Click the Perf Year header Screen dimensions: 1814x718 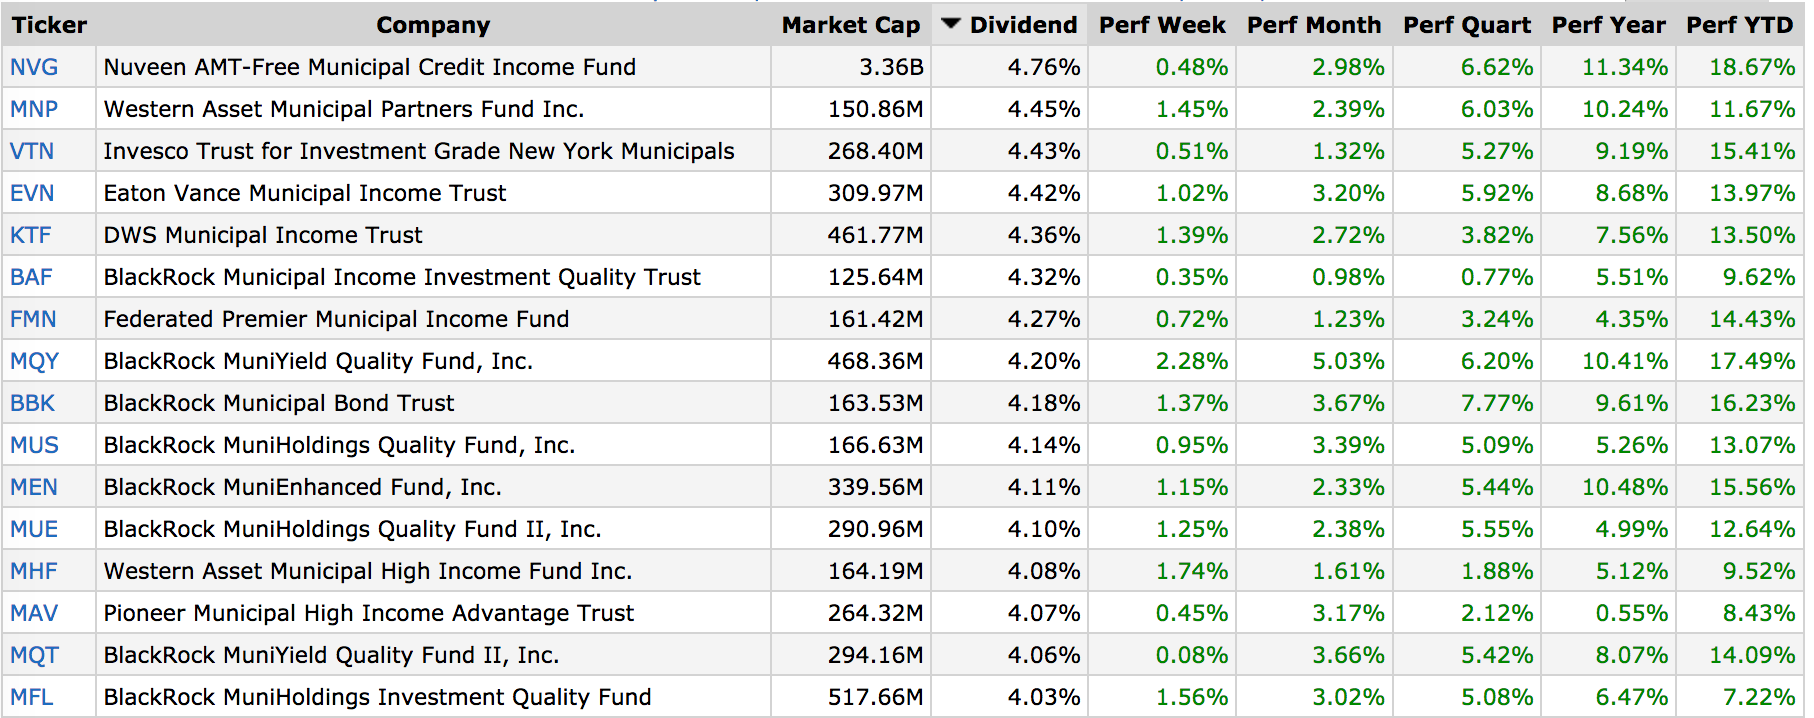click(x=1608, y=25)
